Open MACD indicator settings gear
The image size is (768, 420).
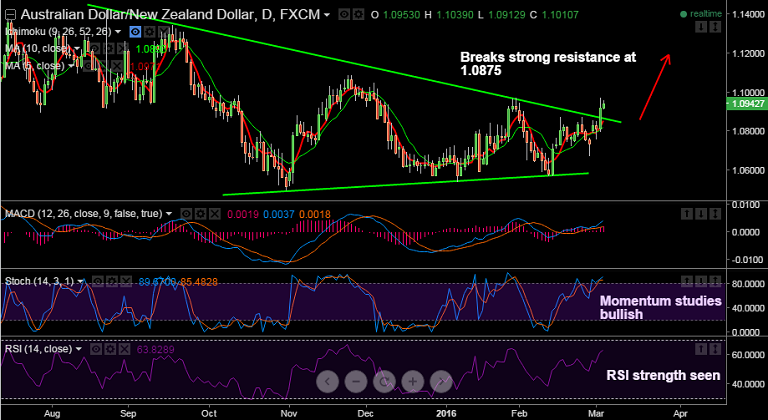(x=200, y=214)
